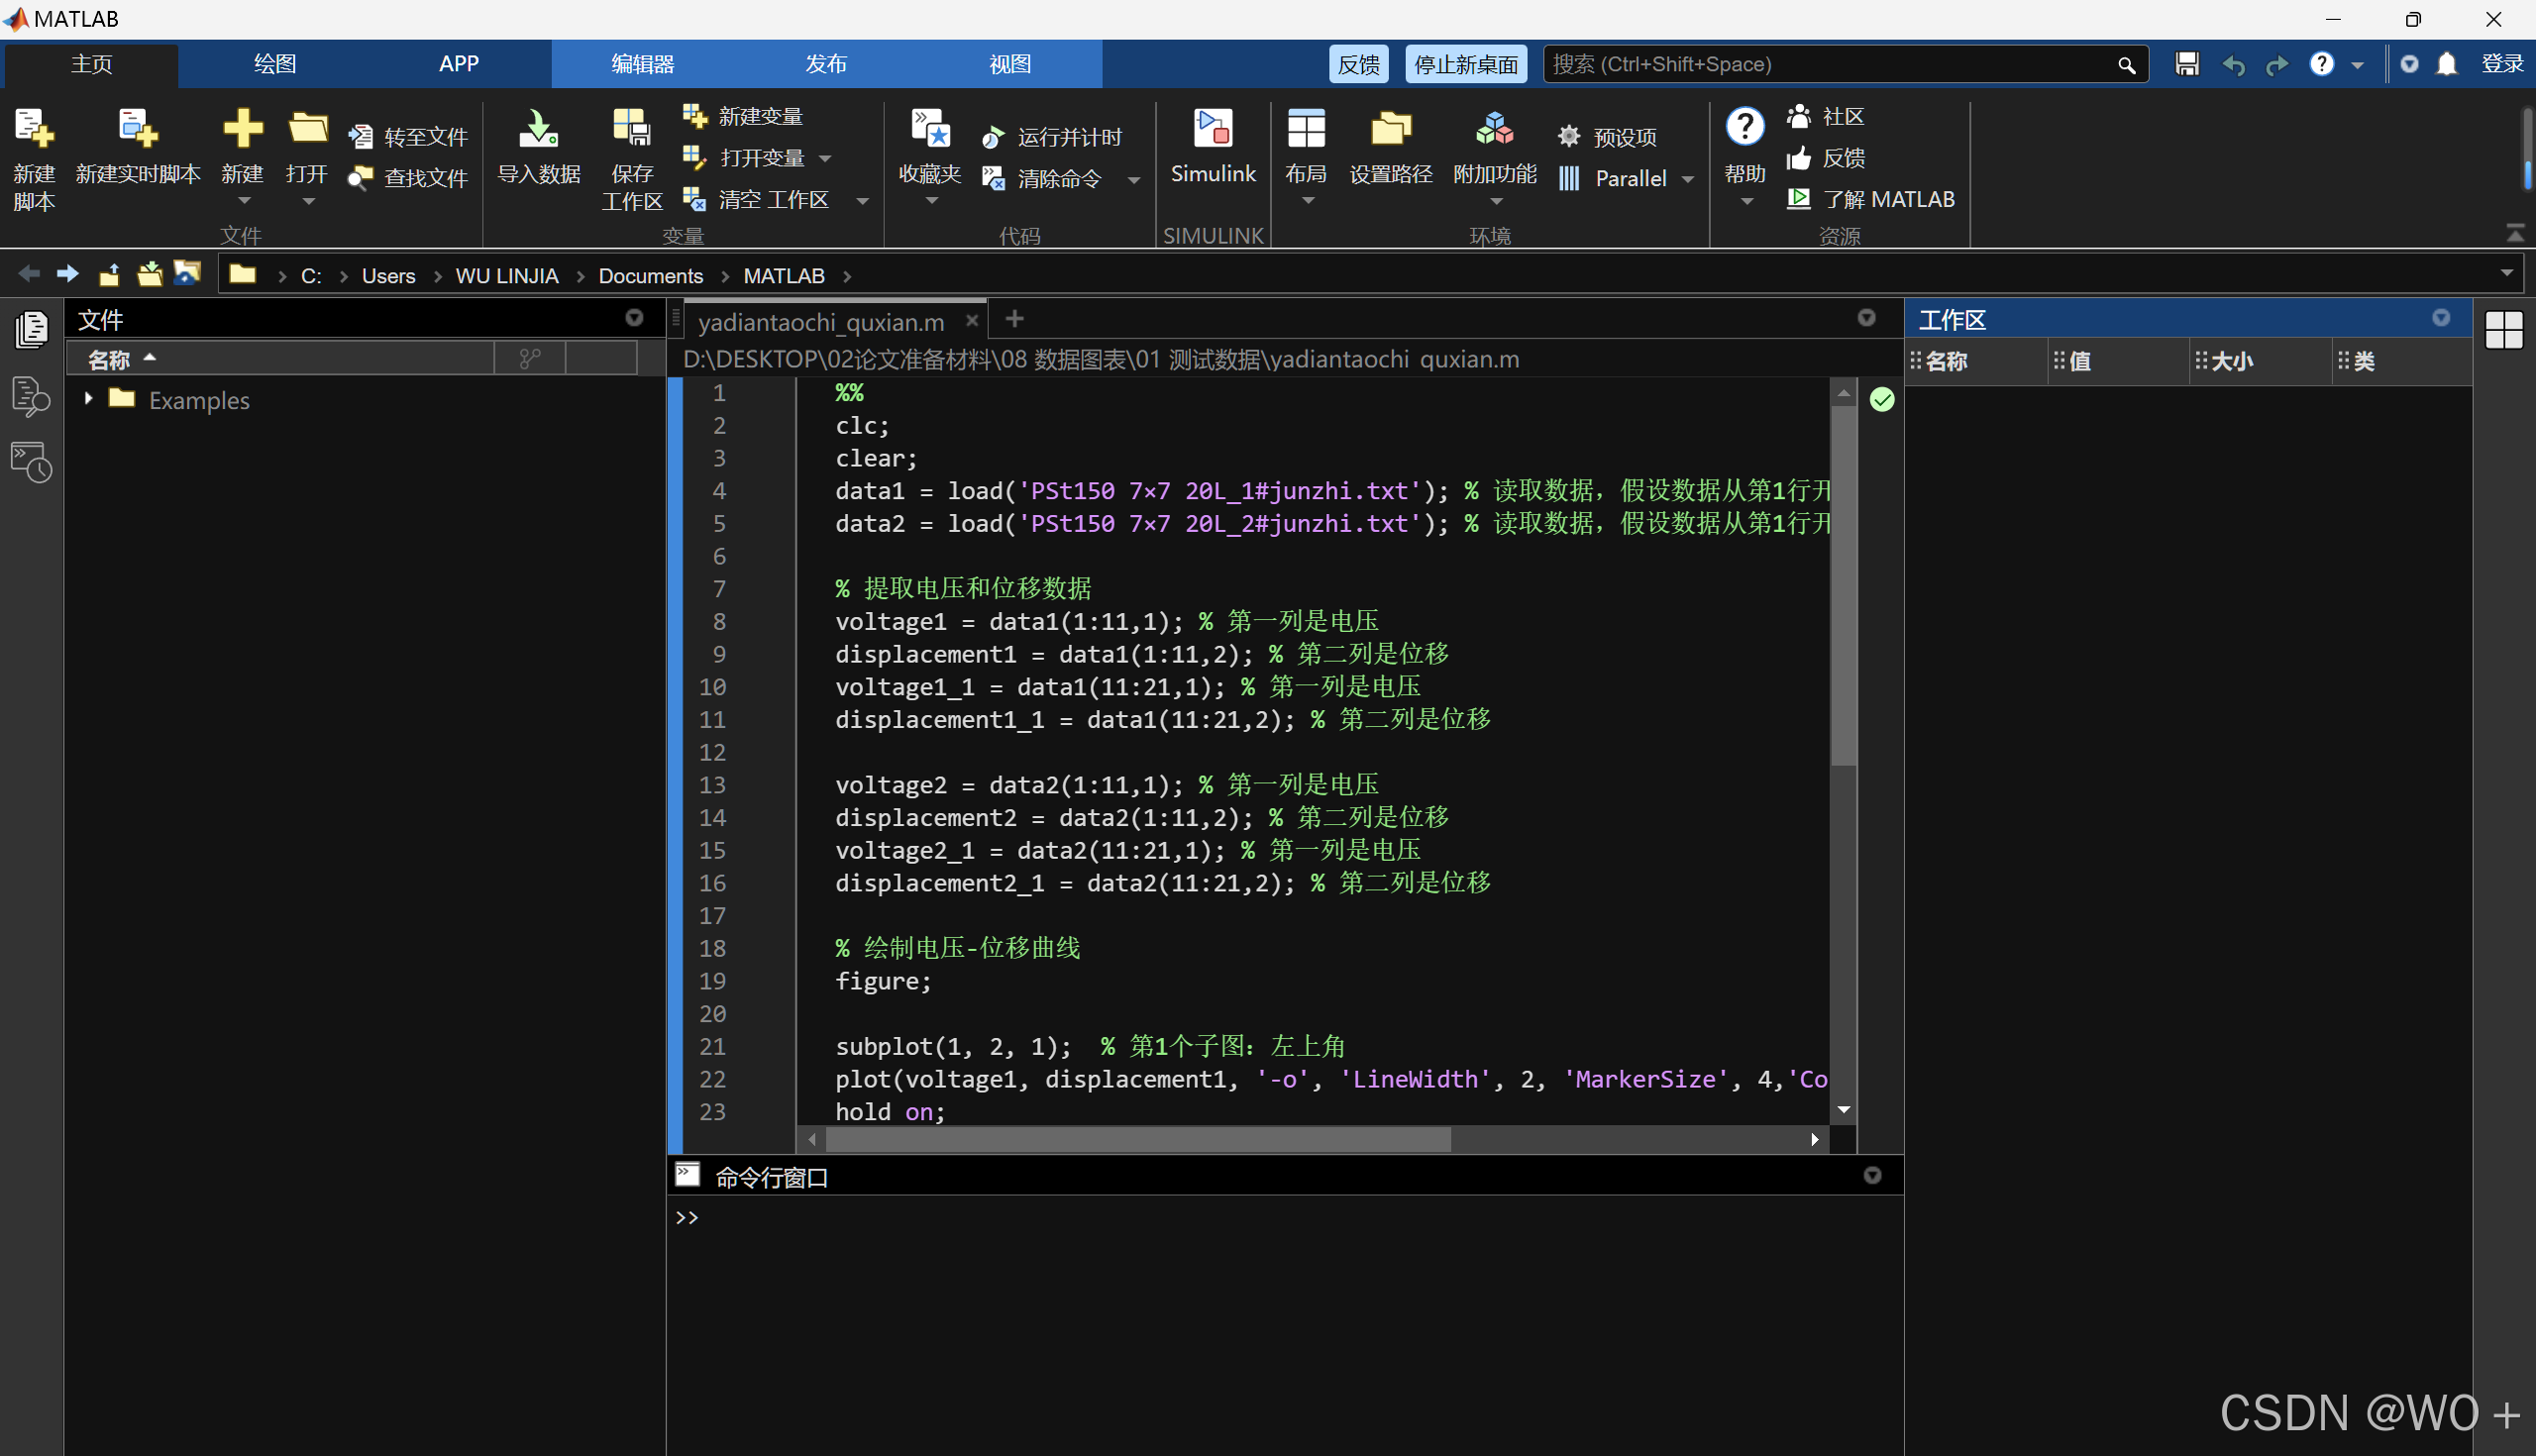
Task: Click the 反馈 button near search
Action: tap(1358, 65)
